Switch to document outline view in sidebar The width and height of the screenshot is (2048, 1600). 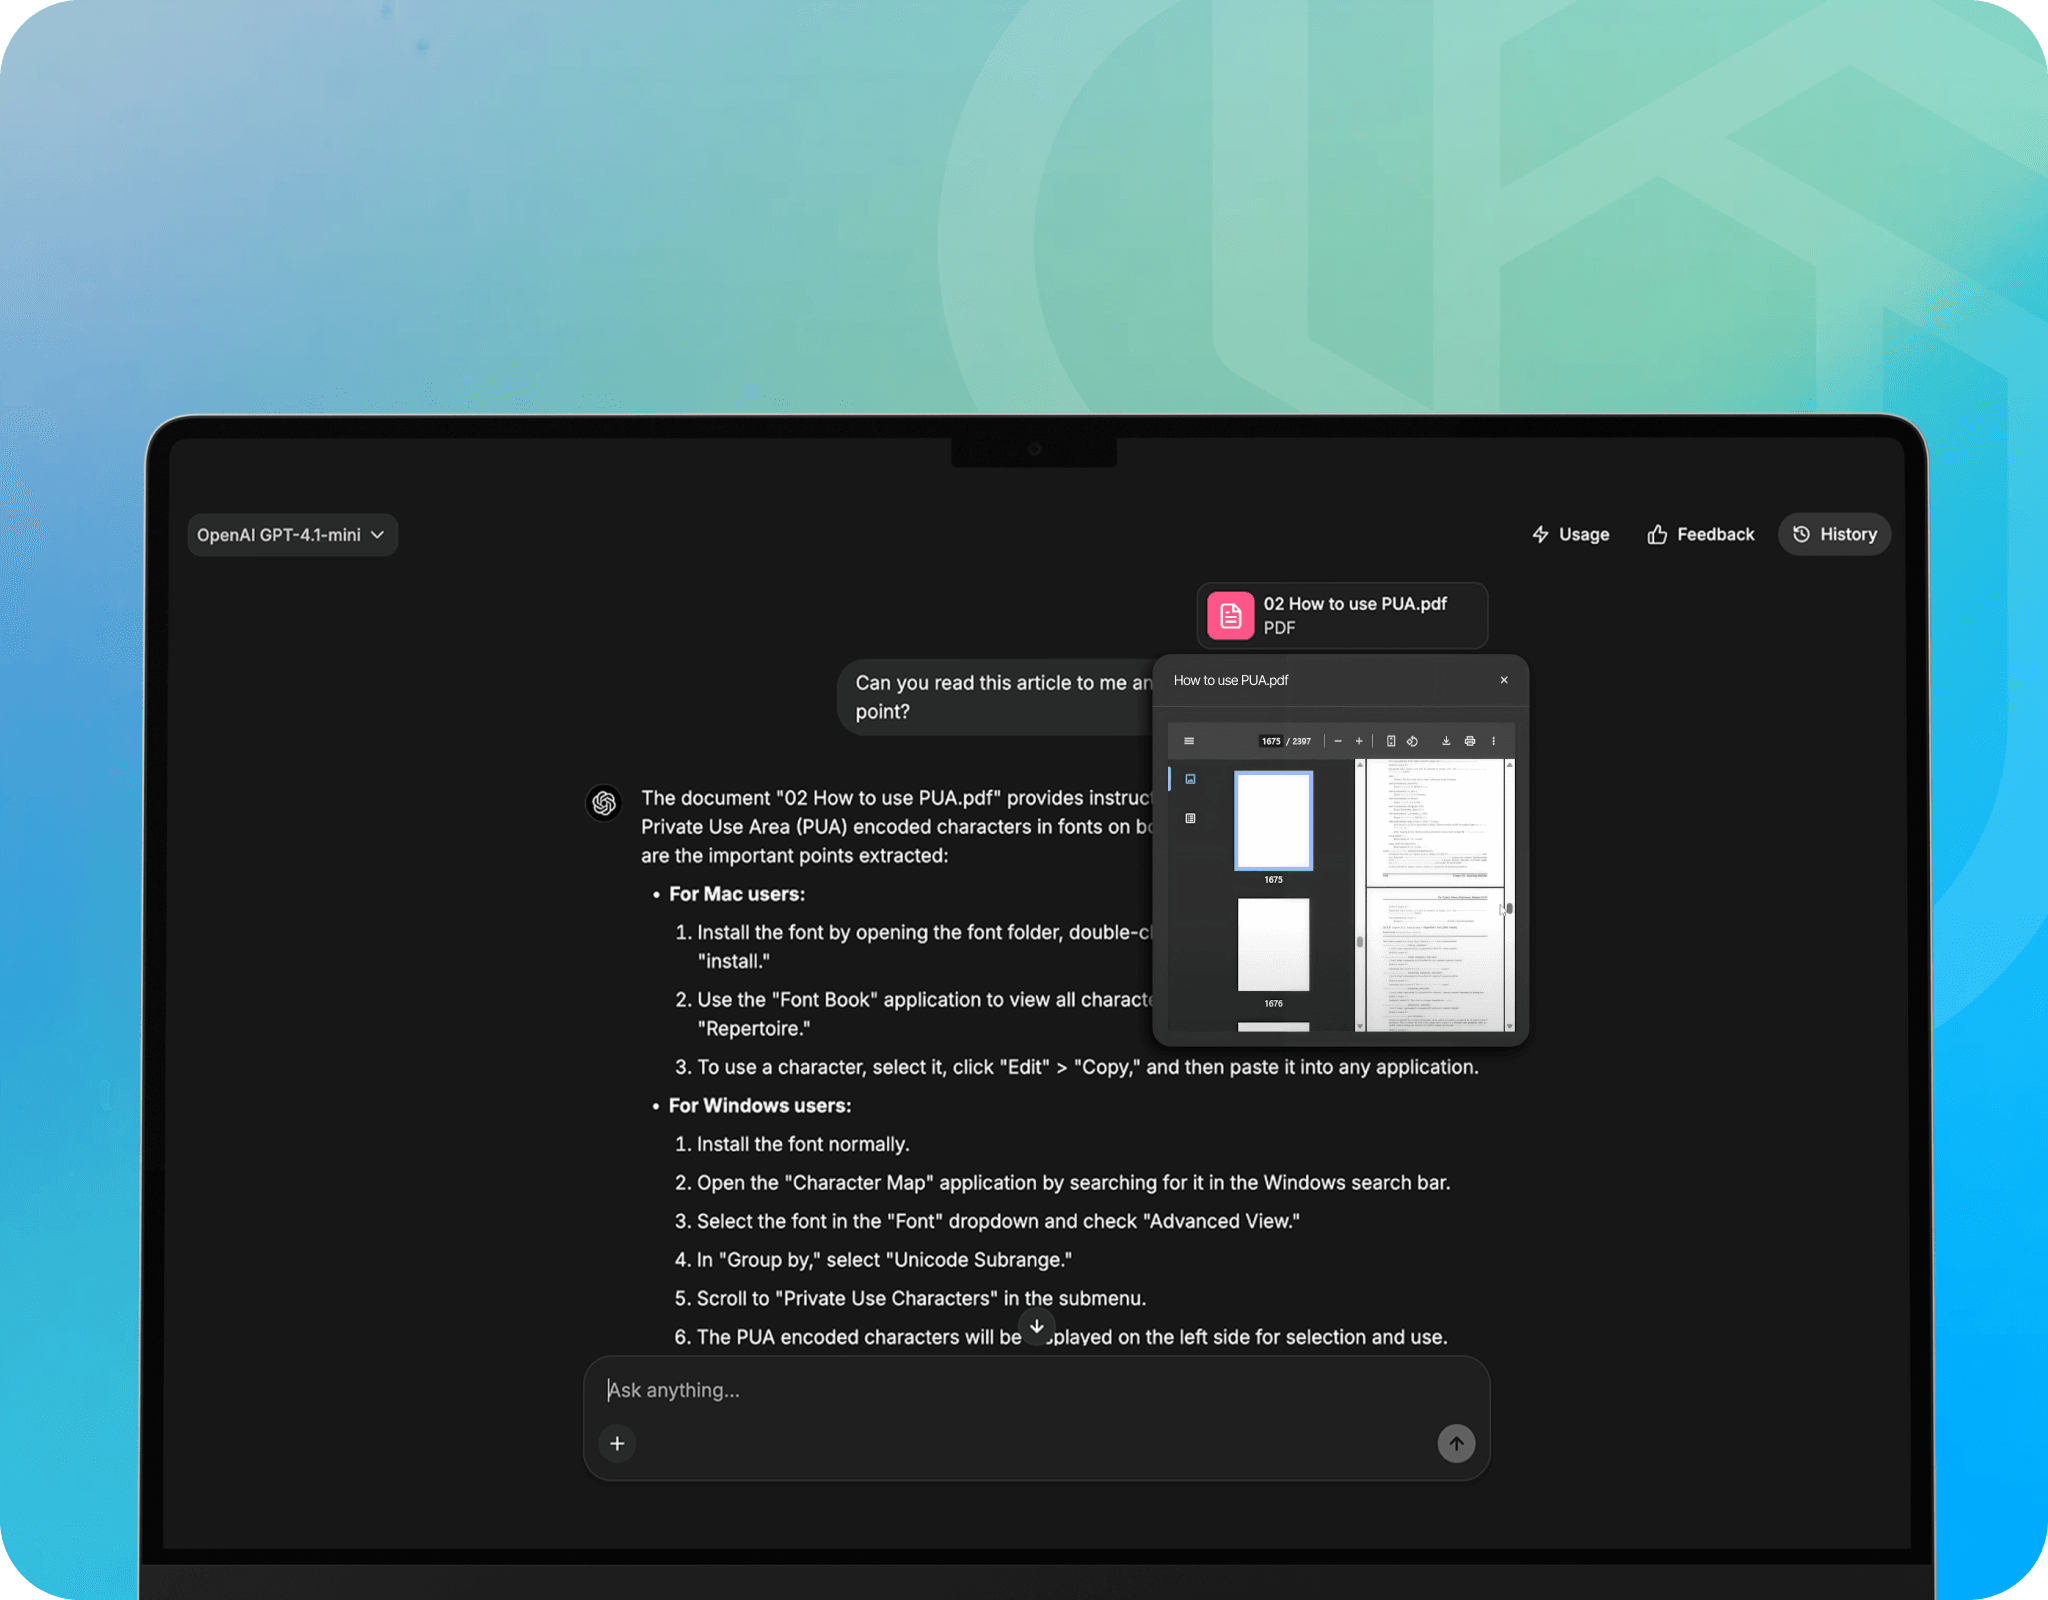pos(1190,818)
